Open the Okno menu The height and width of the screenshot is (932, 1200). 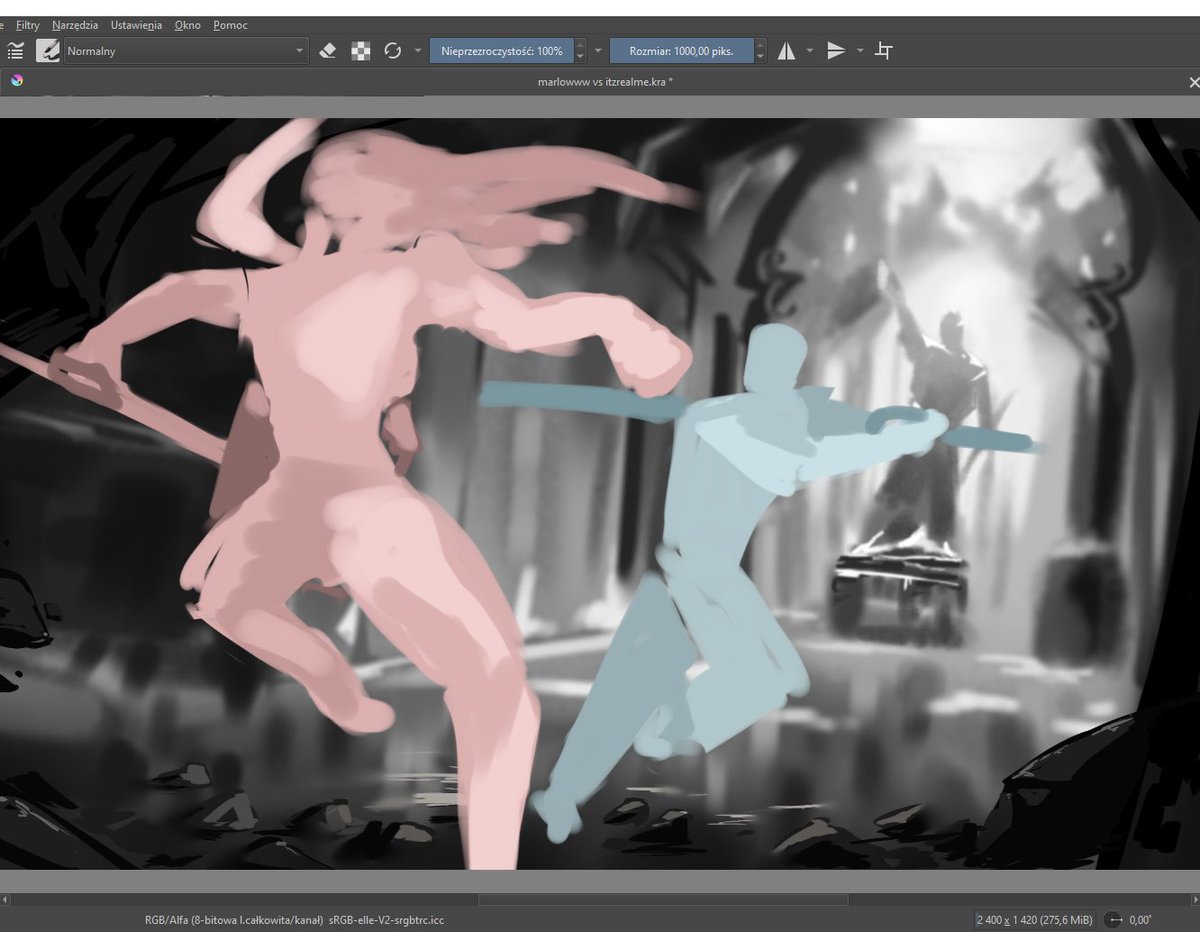187,25
